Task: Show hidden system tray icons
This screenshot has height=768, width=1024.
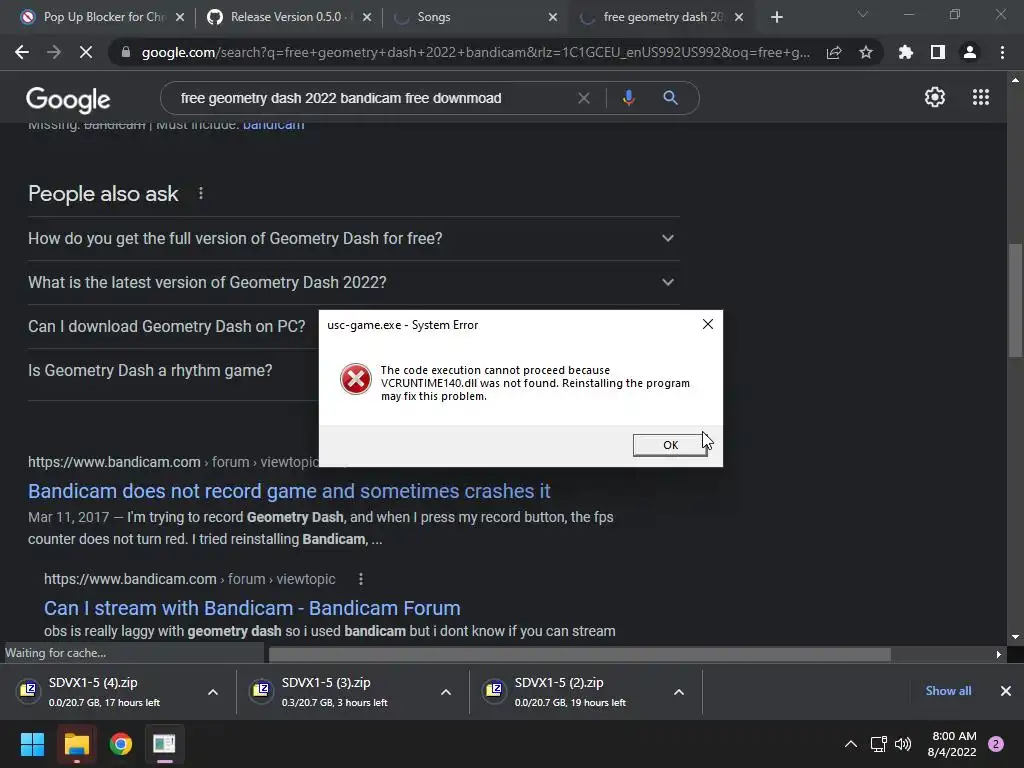Action: pyautogui.click(x=851, y=744)
